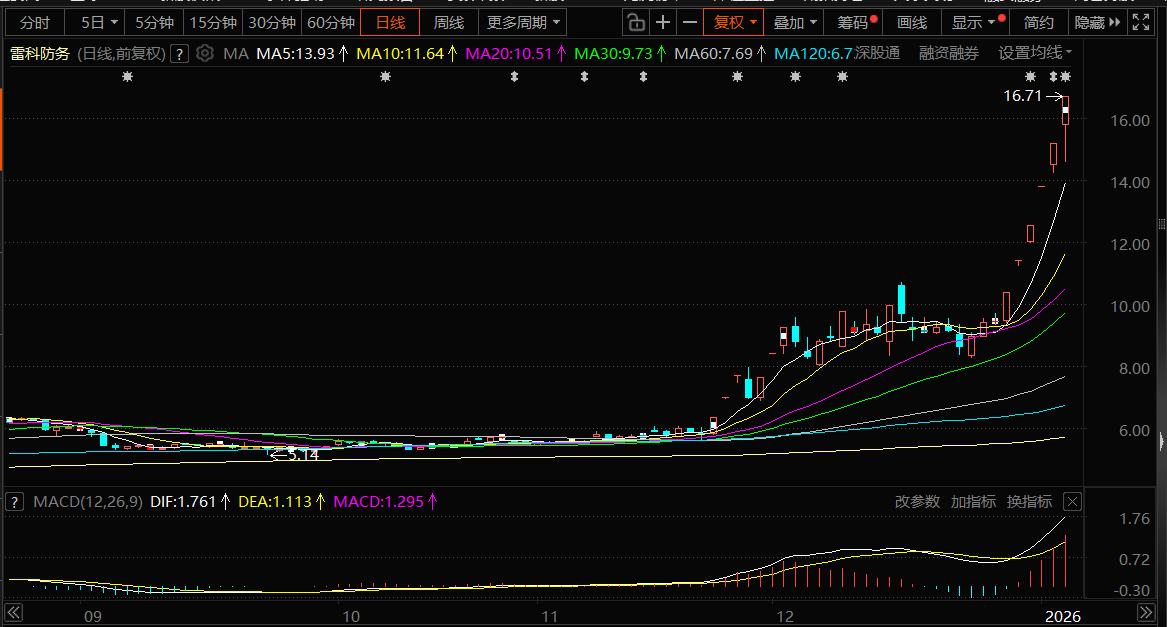Click the 2026 date axis label
The height and width of the screenshot is (627, 1167).
(x=1062, y=616)
